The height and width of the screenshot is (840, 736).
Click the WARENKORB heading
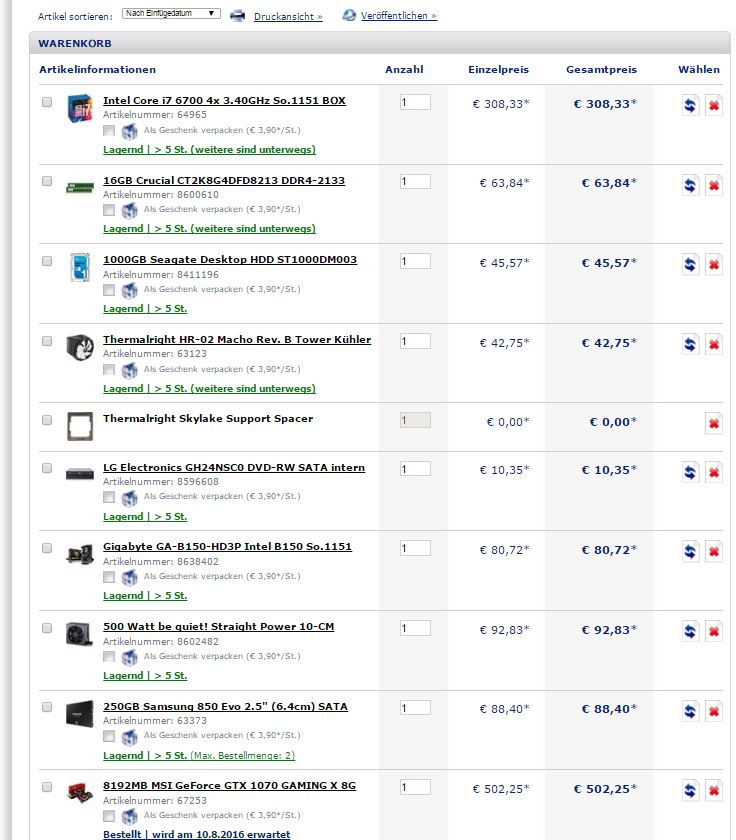tap(75, 43)
